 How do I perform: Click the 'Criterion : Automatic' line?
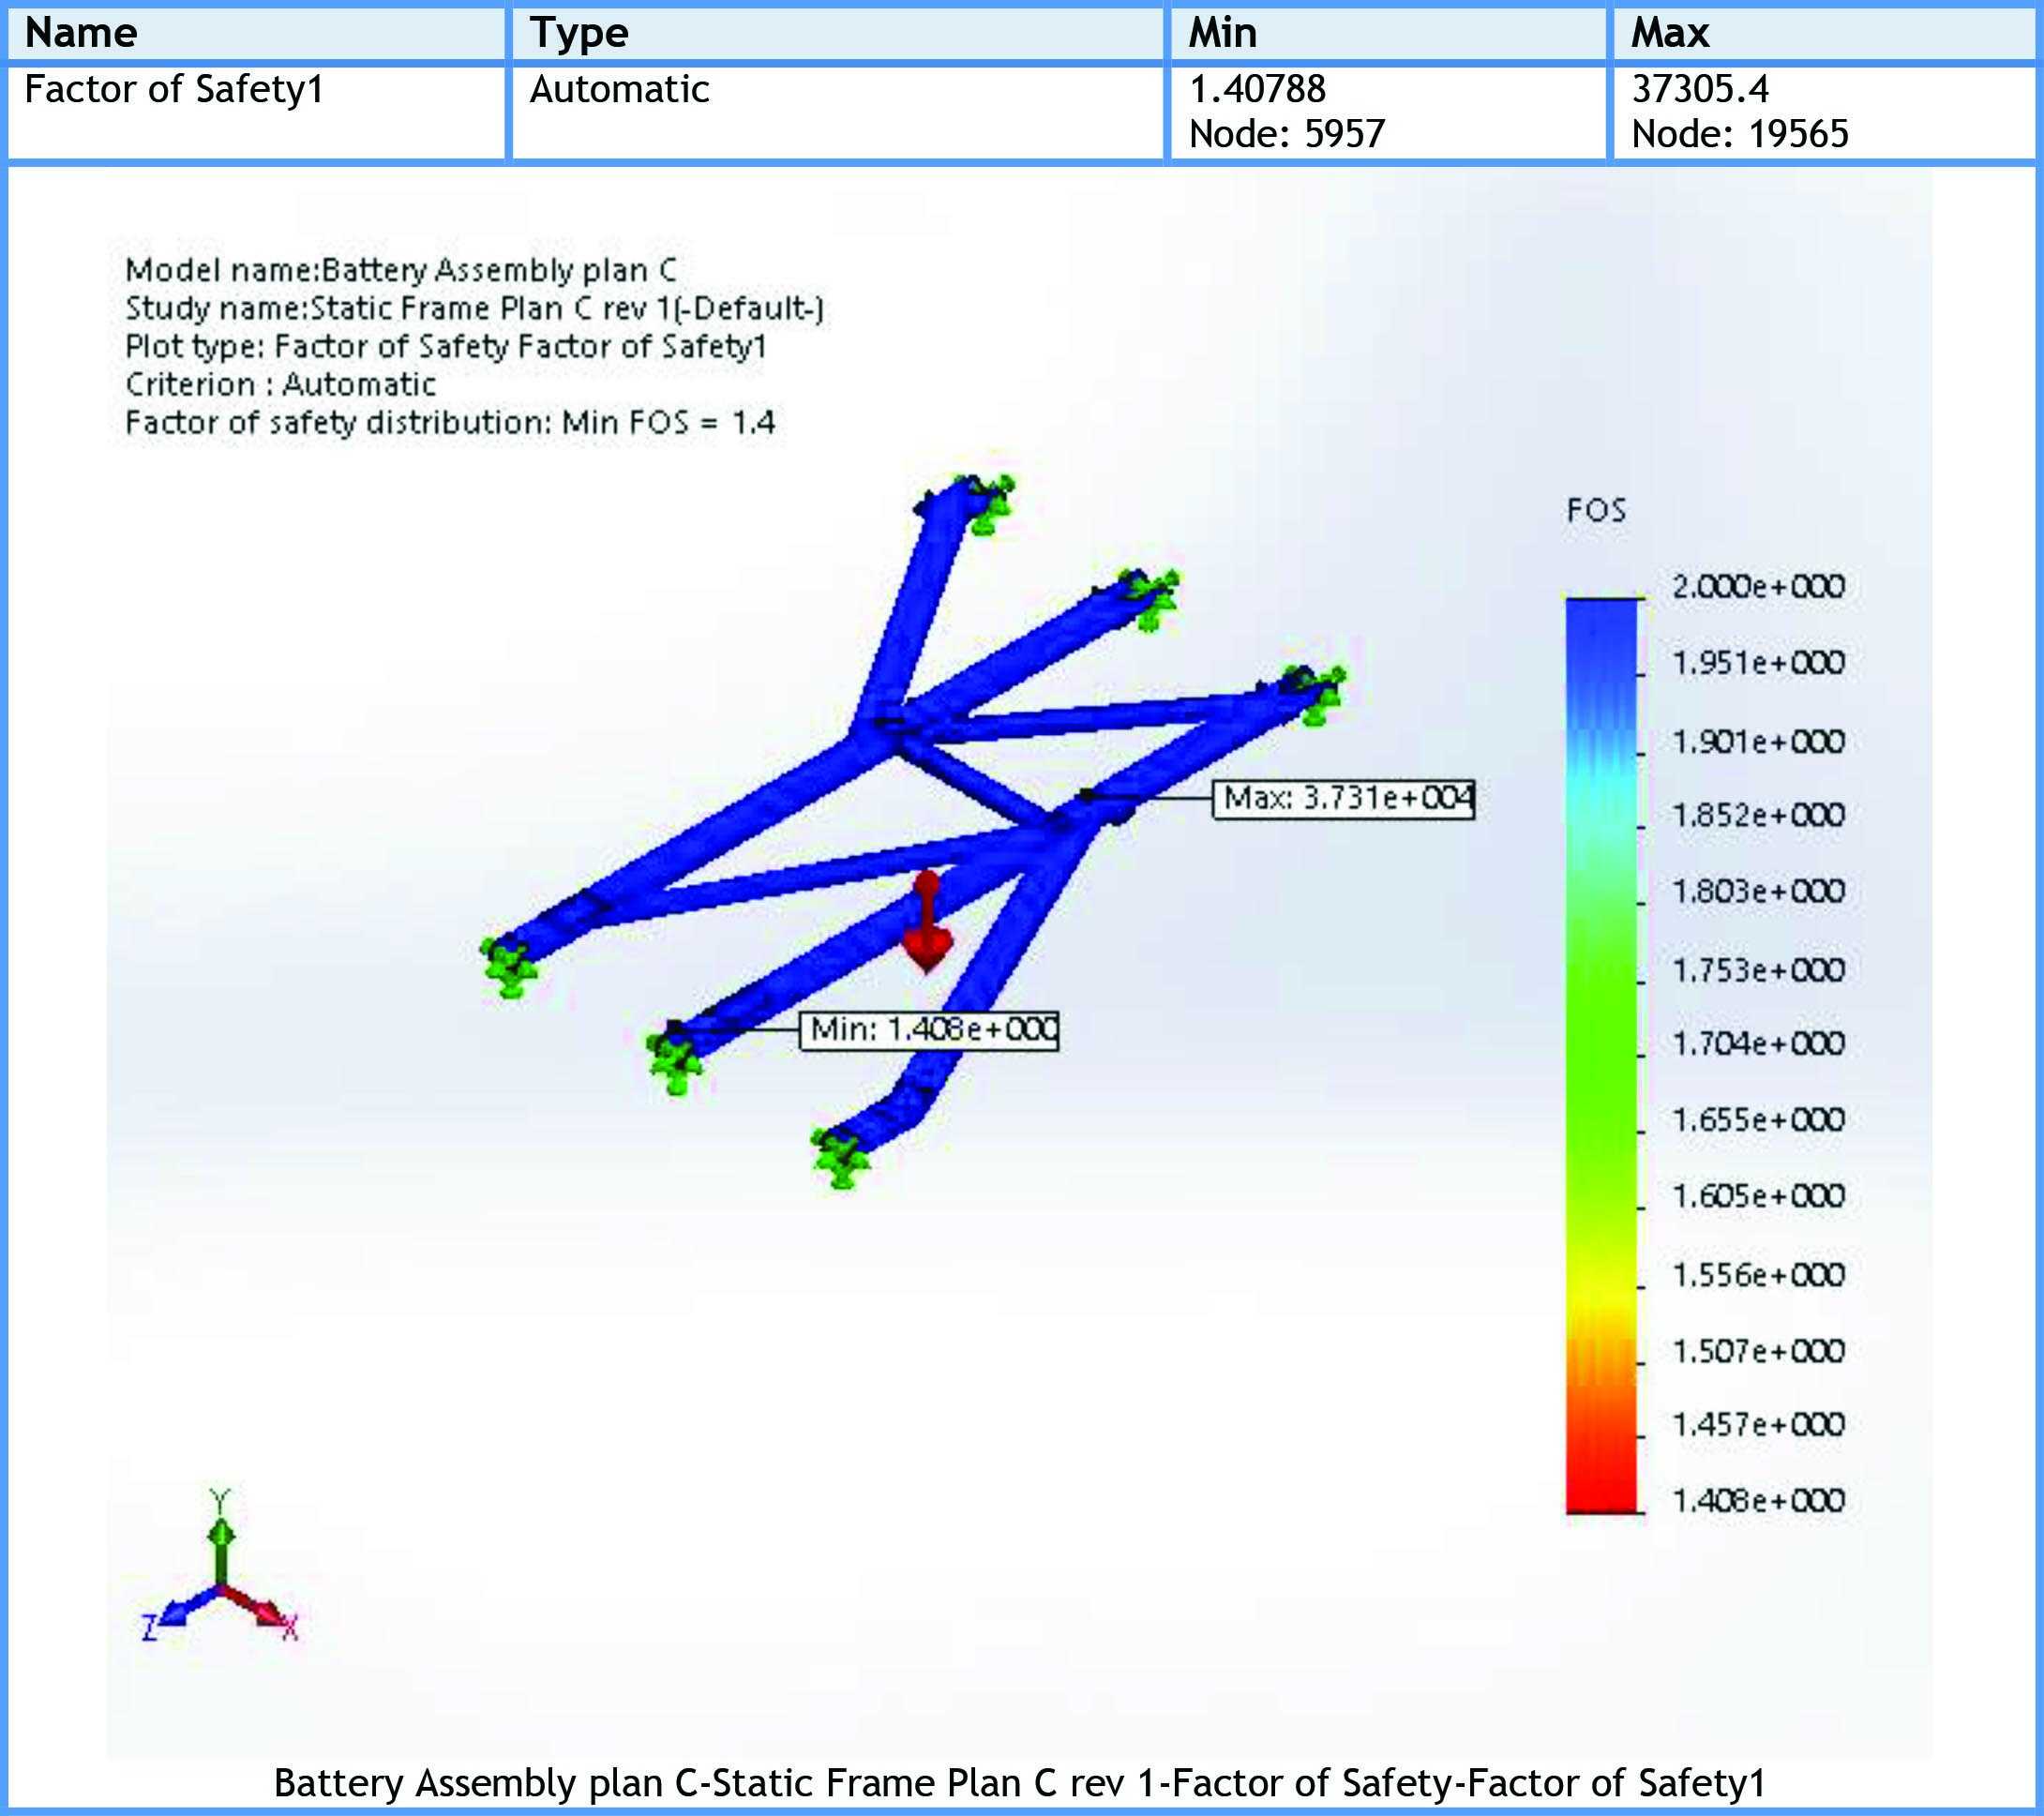[280, 384]
